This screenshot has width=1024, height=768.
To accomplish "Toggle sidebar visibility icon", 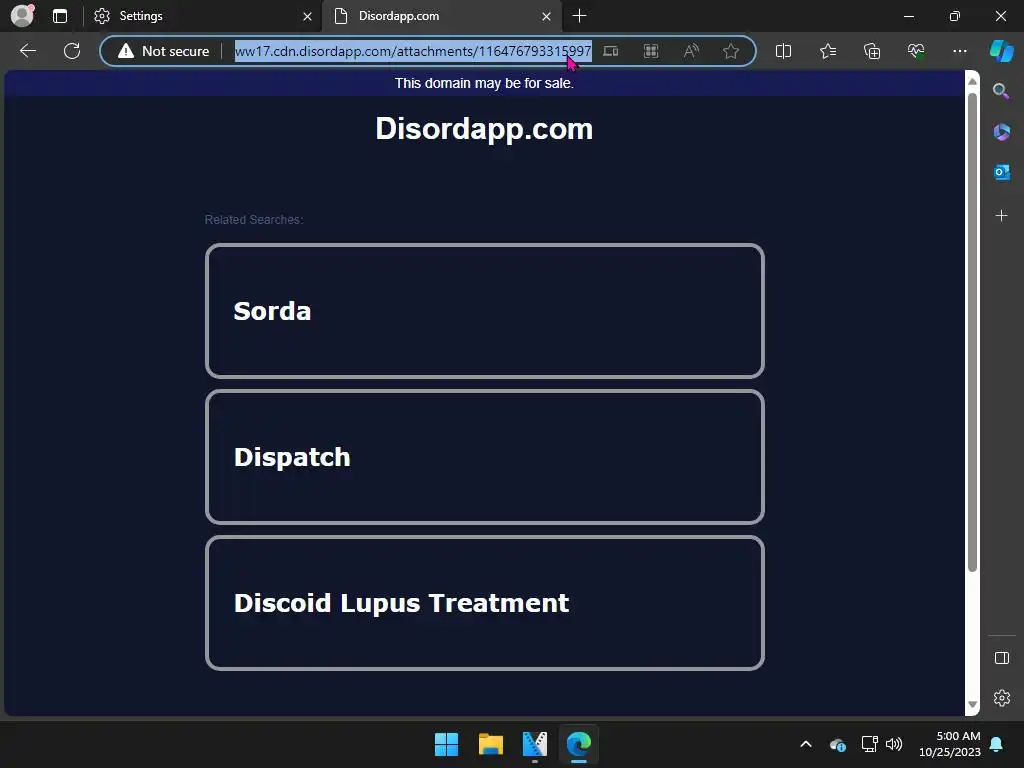I will [1001, 658].
